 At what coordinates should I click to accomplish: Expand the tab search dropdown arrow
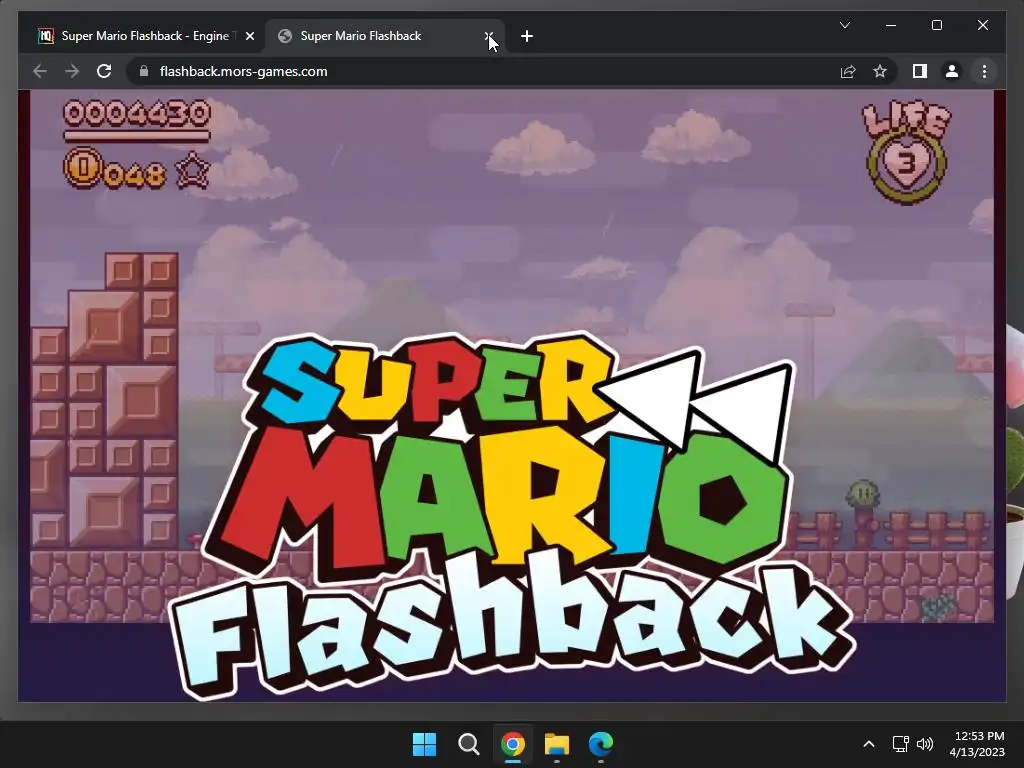[x=844, y=25]
